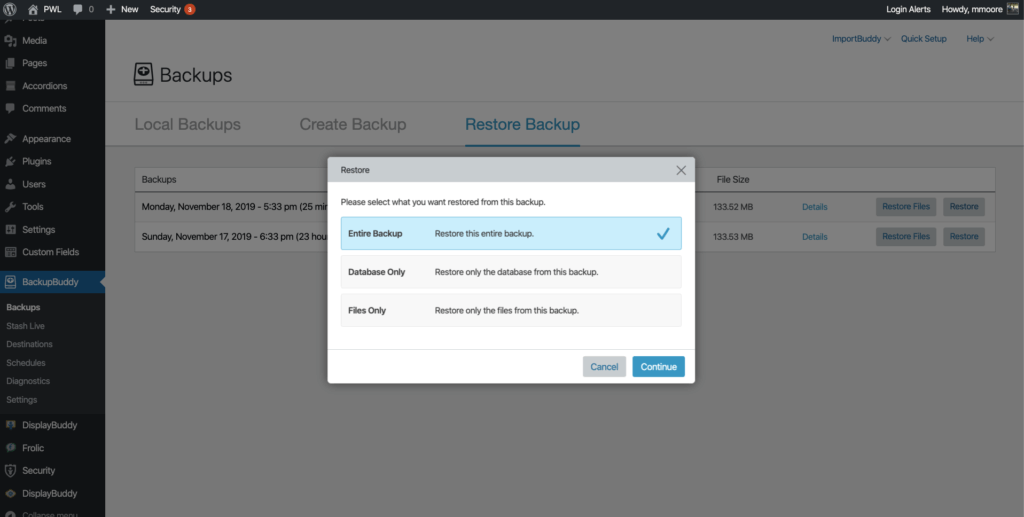Viewport: 1024px width, 517px height.
Task: Open BackupBuddy Settings submenu item
Action: coord(22,400)
